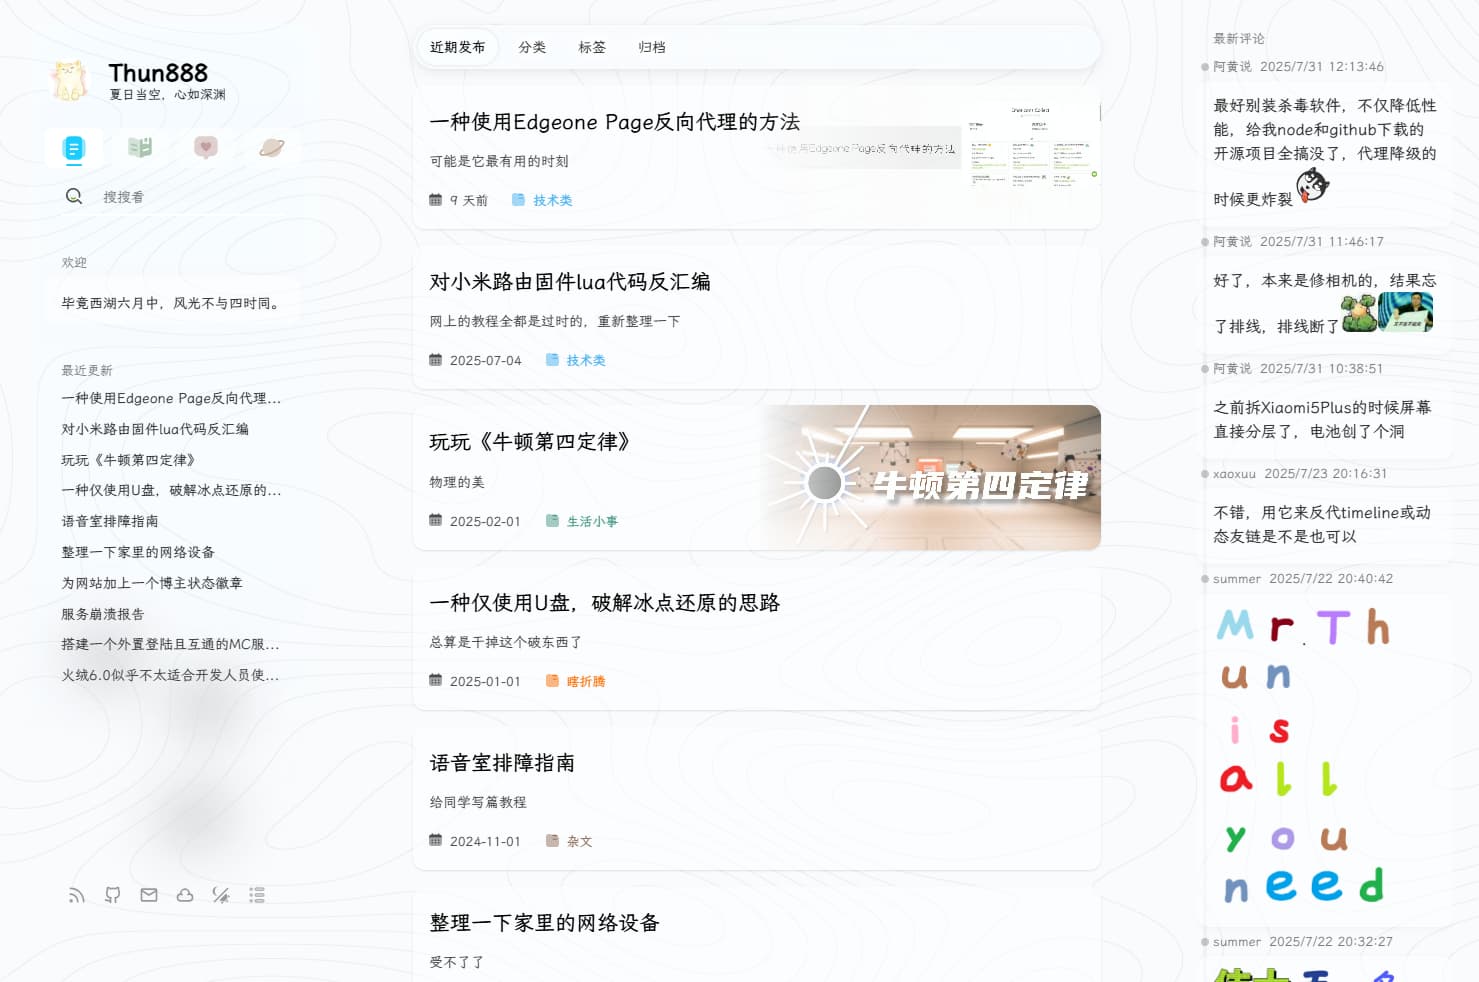Select the 标签 tab
This screenshot has height=982, width=1479.
point(592,47)
